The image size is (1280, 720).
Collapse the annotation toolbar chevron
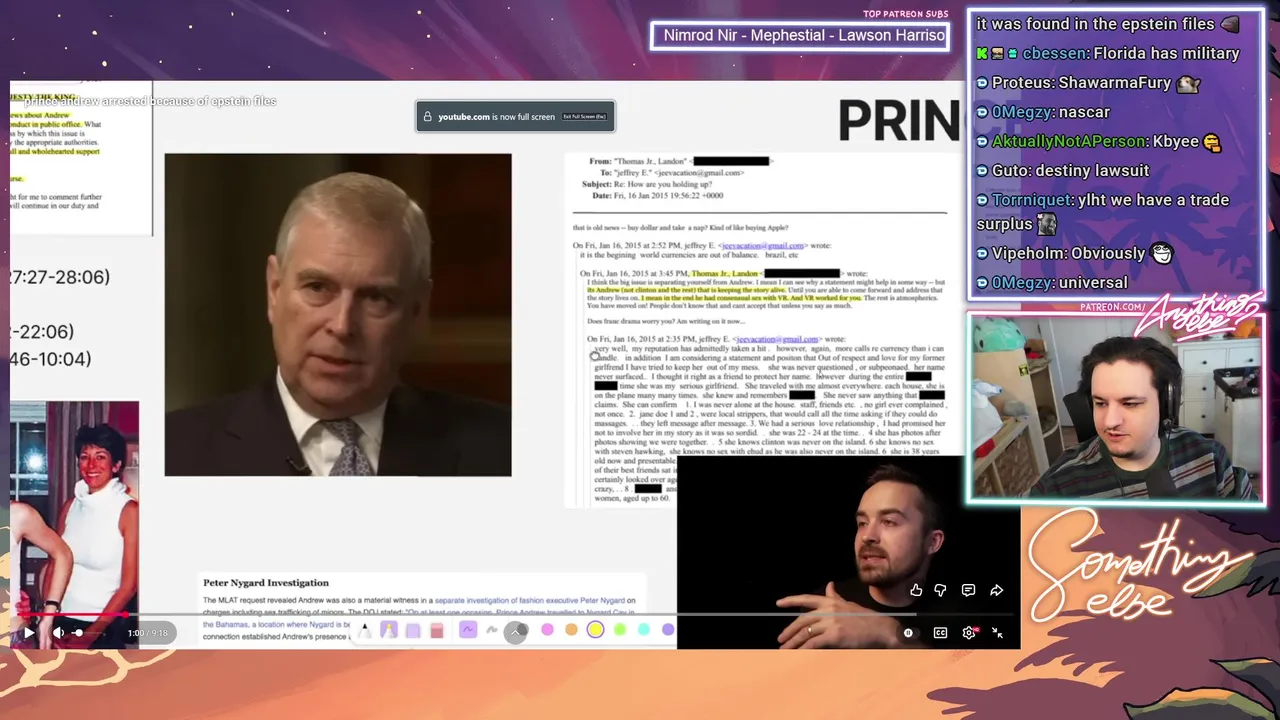point(516,630)
